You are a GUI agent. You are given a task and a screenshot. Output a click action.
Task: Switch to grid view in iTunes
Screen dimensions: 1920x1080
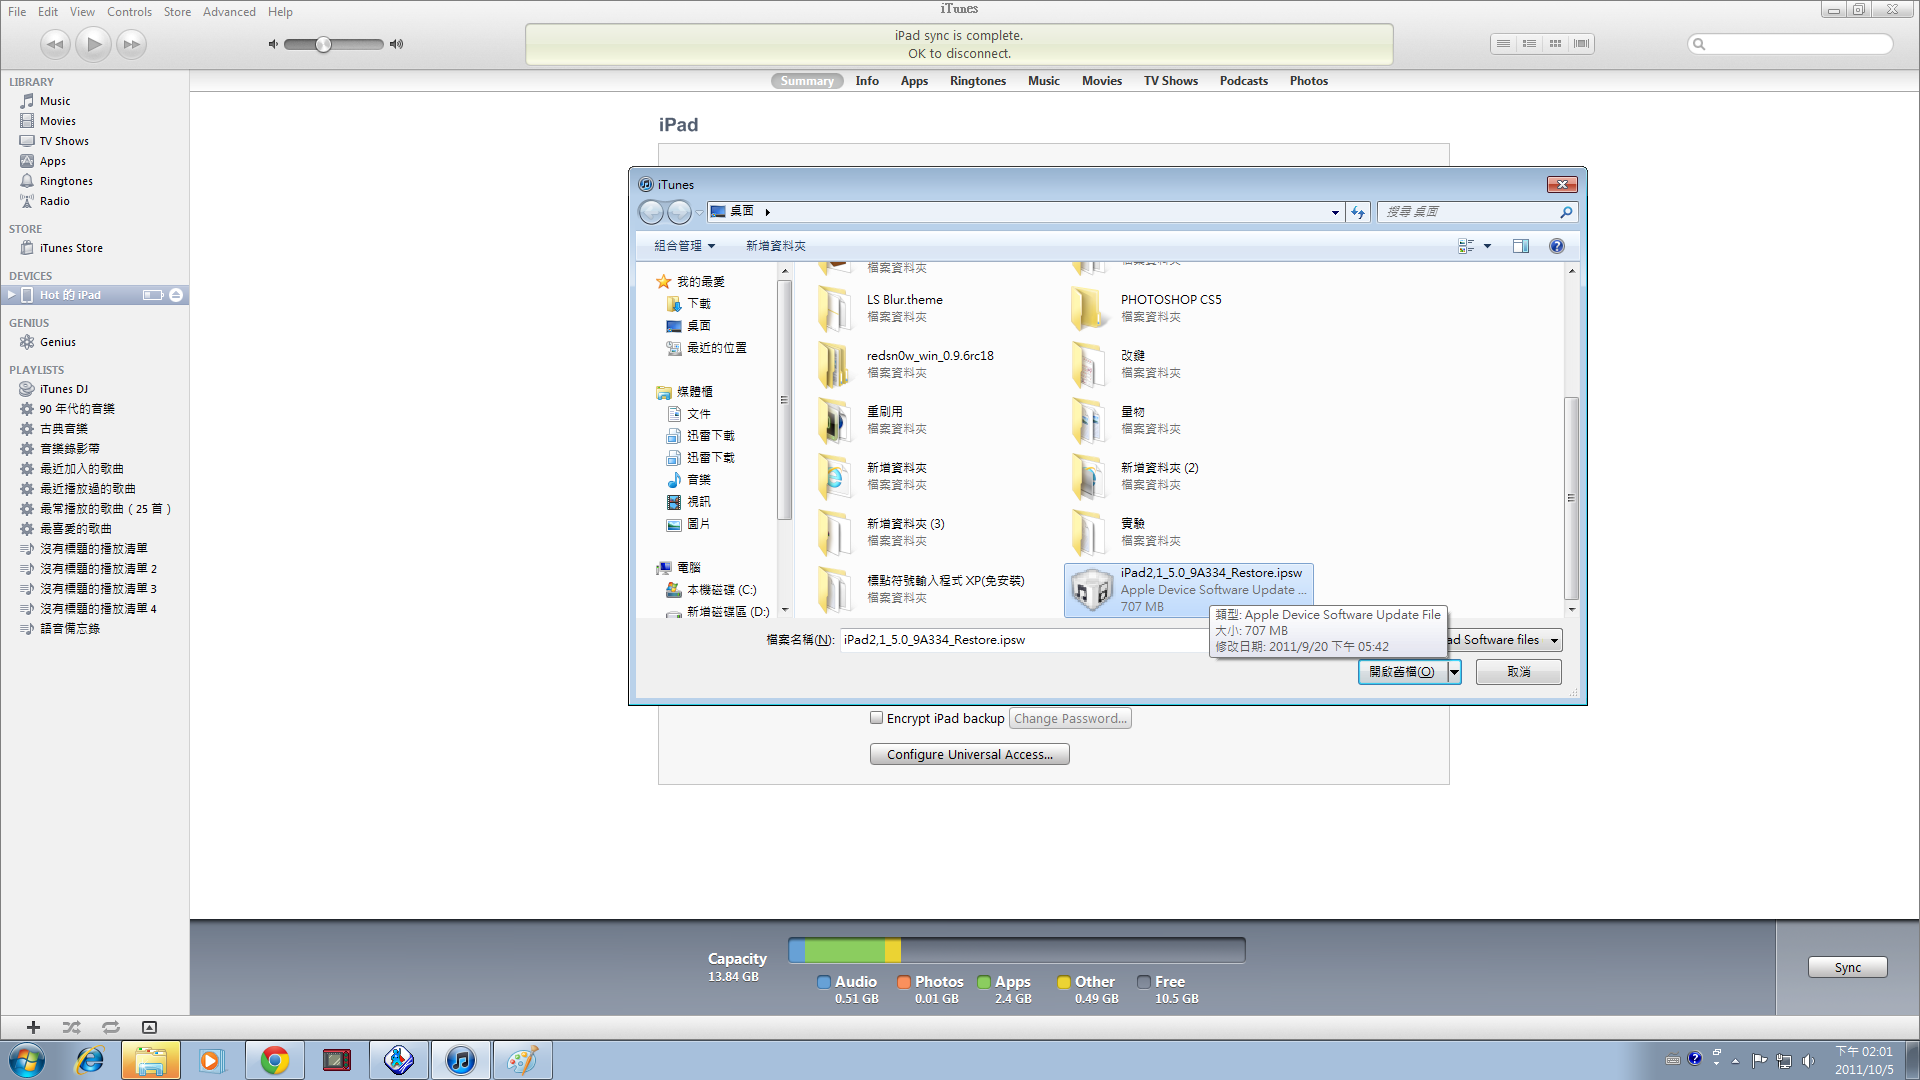click(1555, 44)
